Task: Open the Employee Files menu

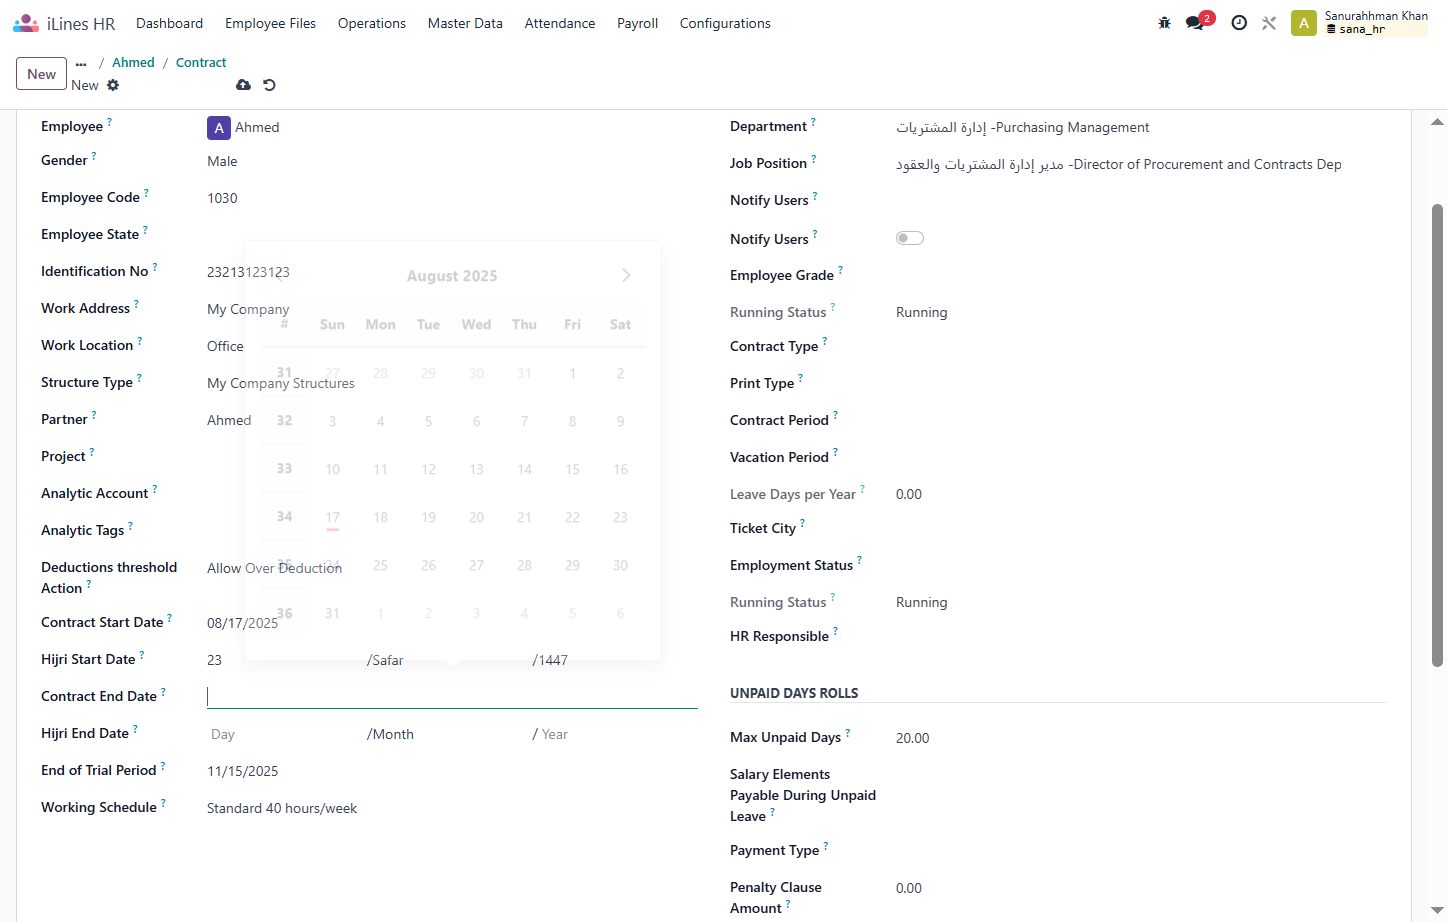Action: 270,23
